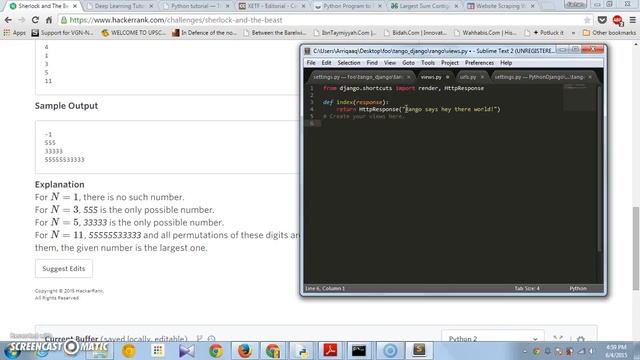Open the Chrome hamburger menu
This screenshot has width=640, height=360.
tap(632, 20)
